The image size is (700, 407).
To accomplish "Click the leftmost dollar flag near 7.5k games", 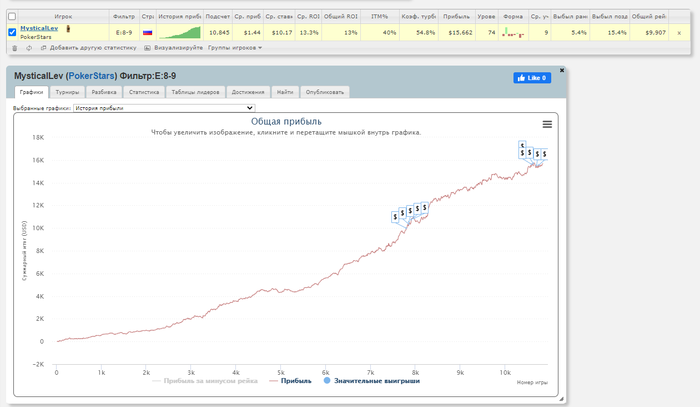I will tap(395, 217).
